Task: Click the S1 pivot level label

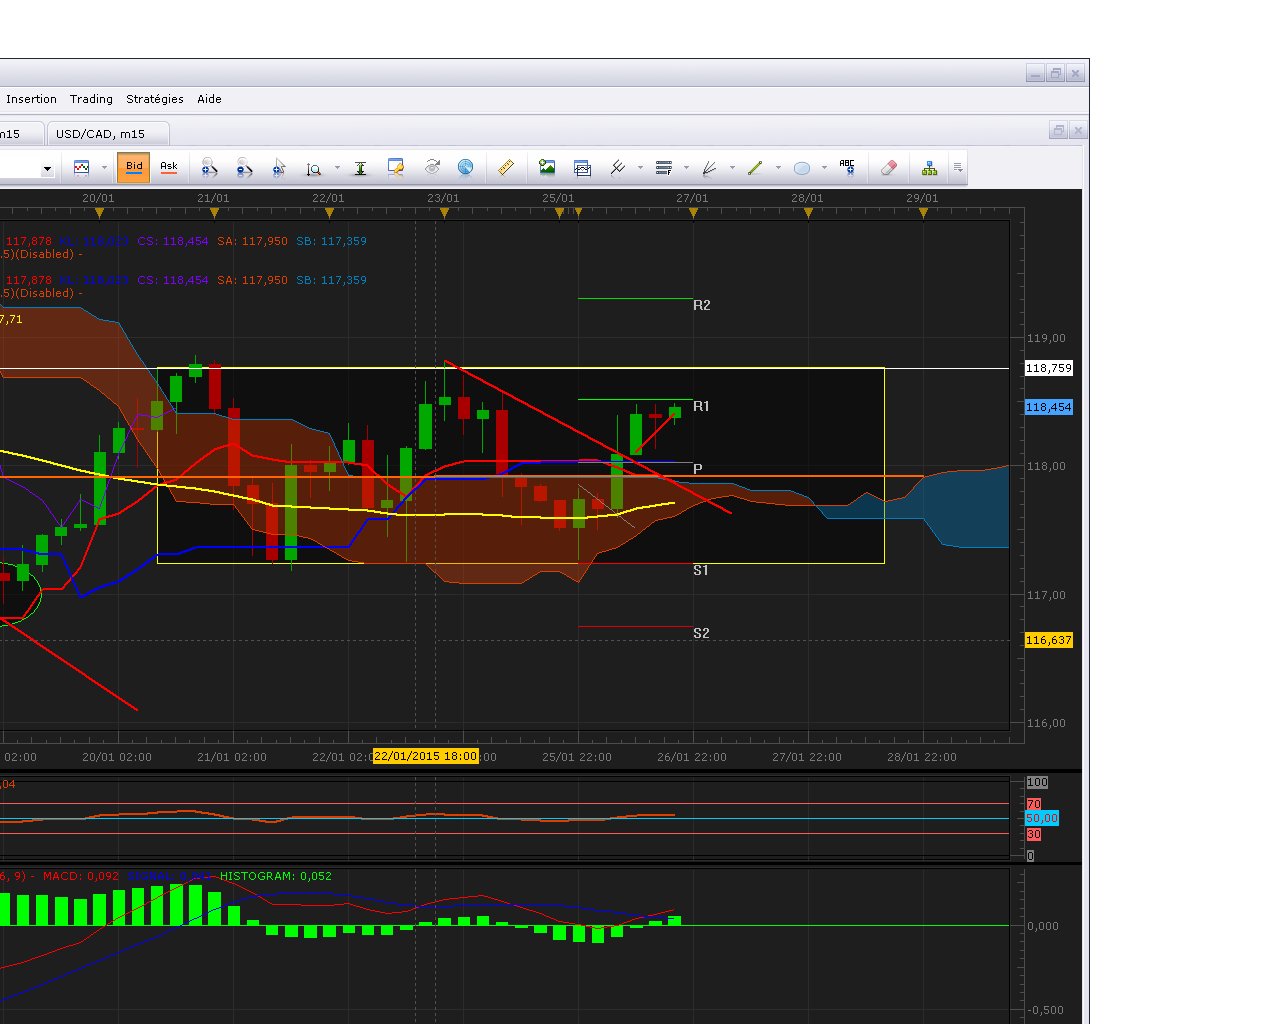Action: [701, 570]
